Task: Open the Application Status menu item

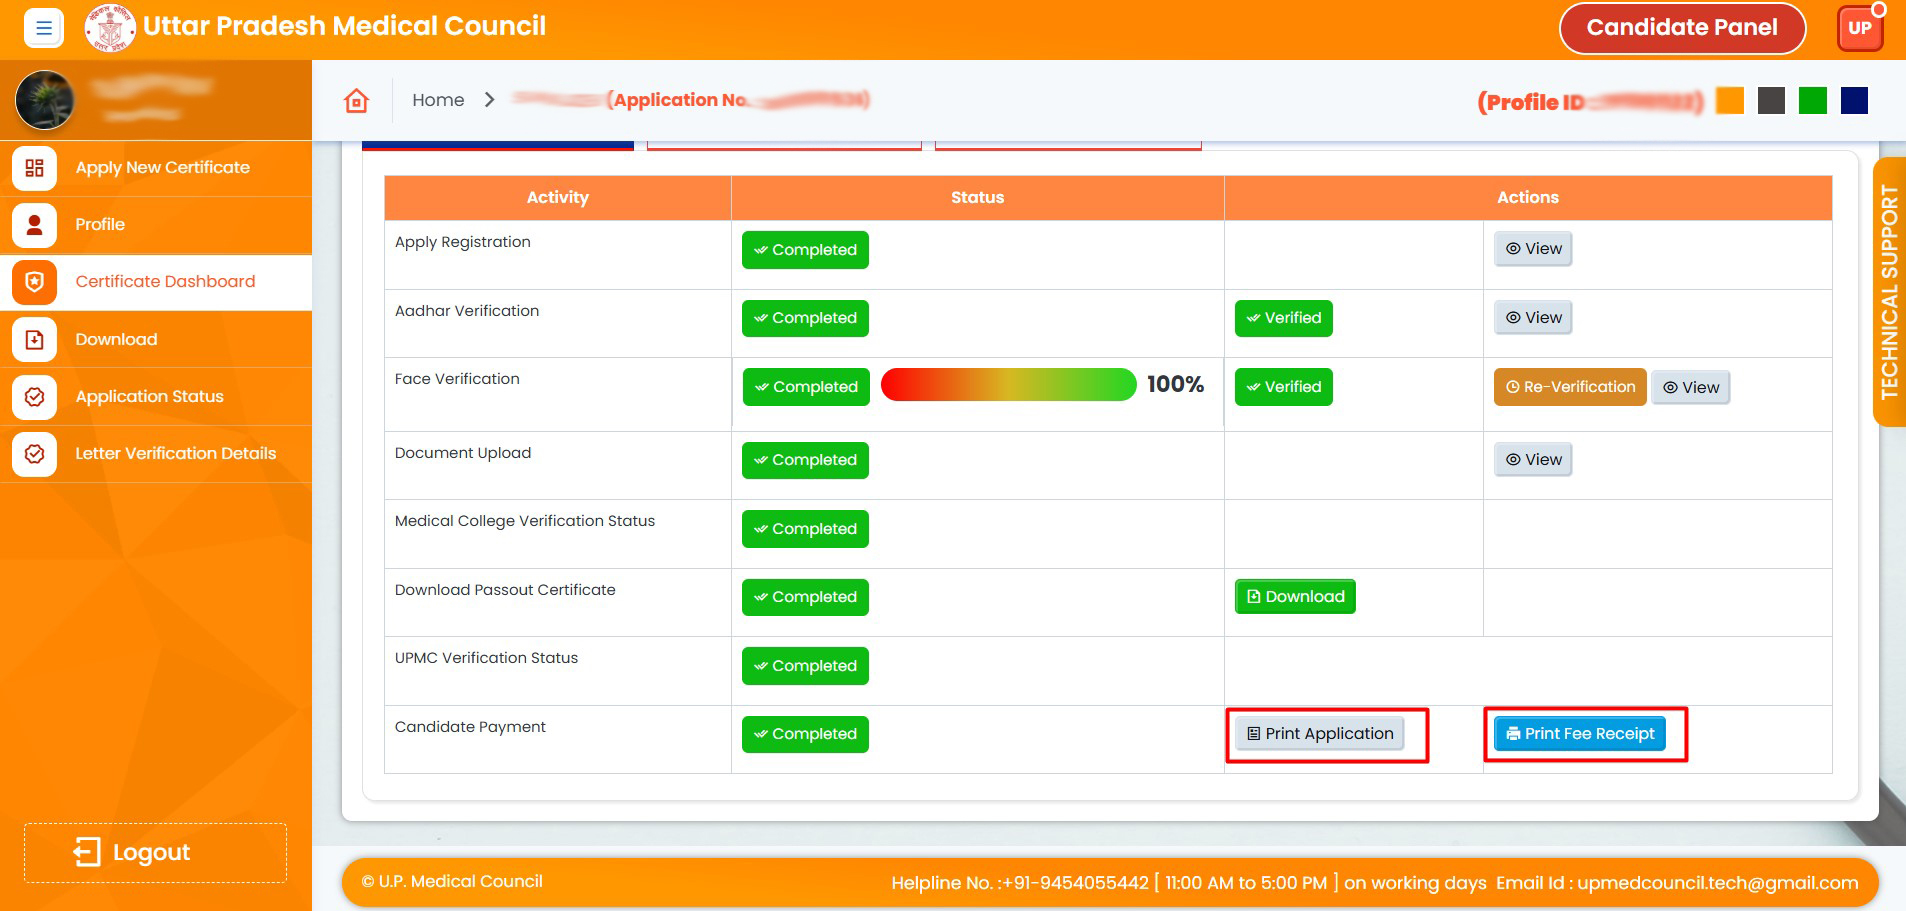Action: 156,397
